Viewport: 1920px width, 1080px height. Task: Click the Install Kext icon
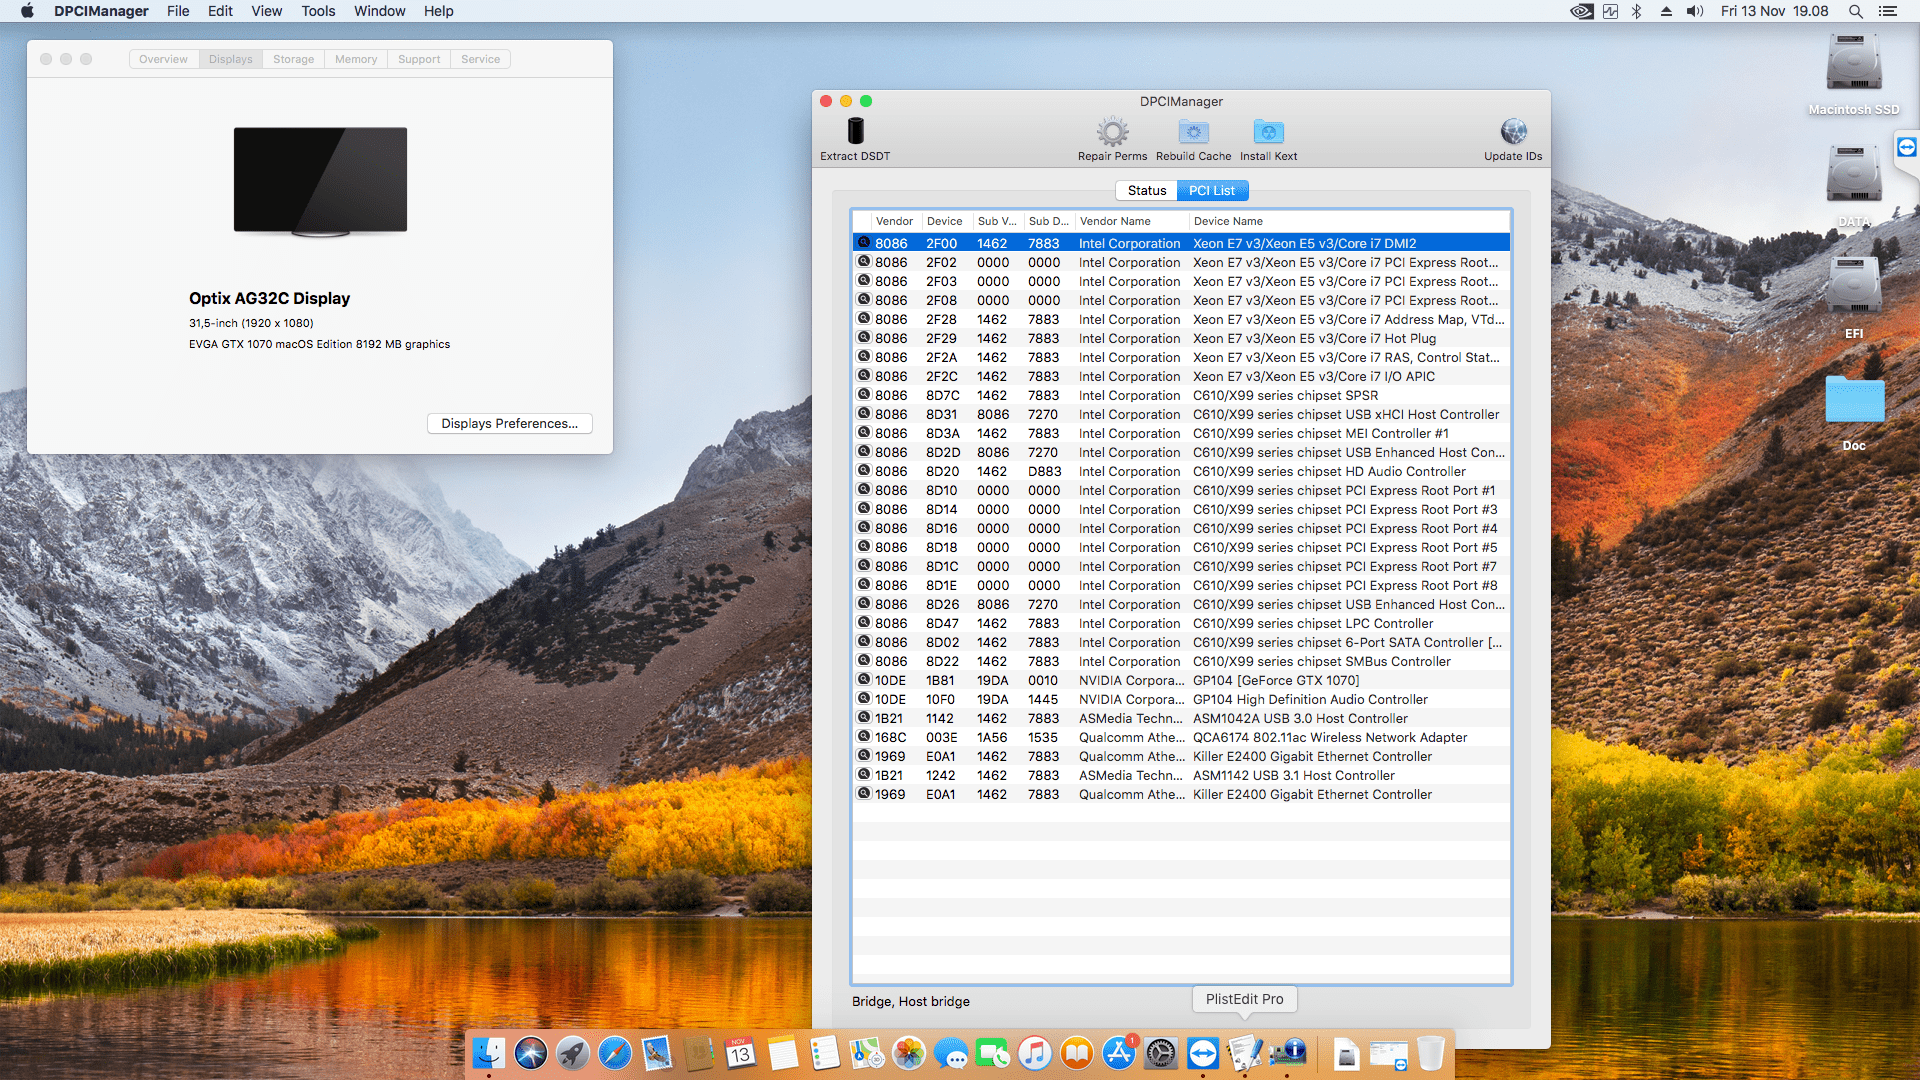pyautogui.click(x=1268, y=132)
